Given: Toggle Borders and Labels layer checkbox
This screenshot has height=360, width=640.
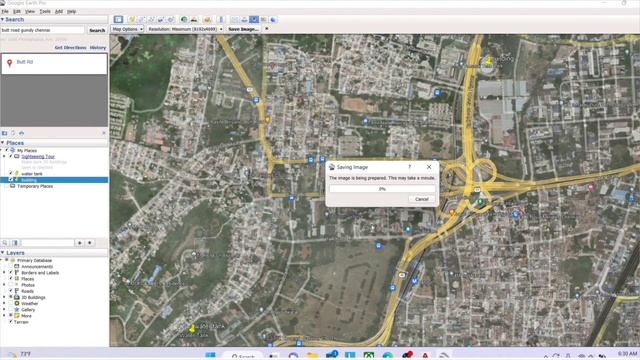Looking at the screenshot, I should click(x=11, y=272).
